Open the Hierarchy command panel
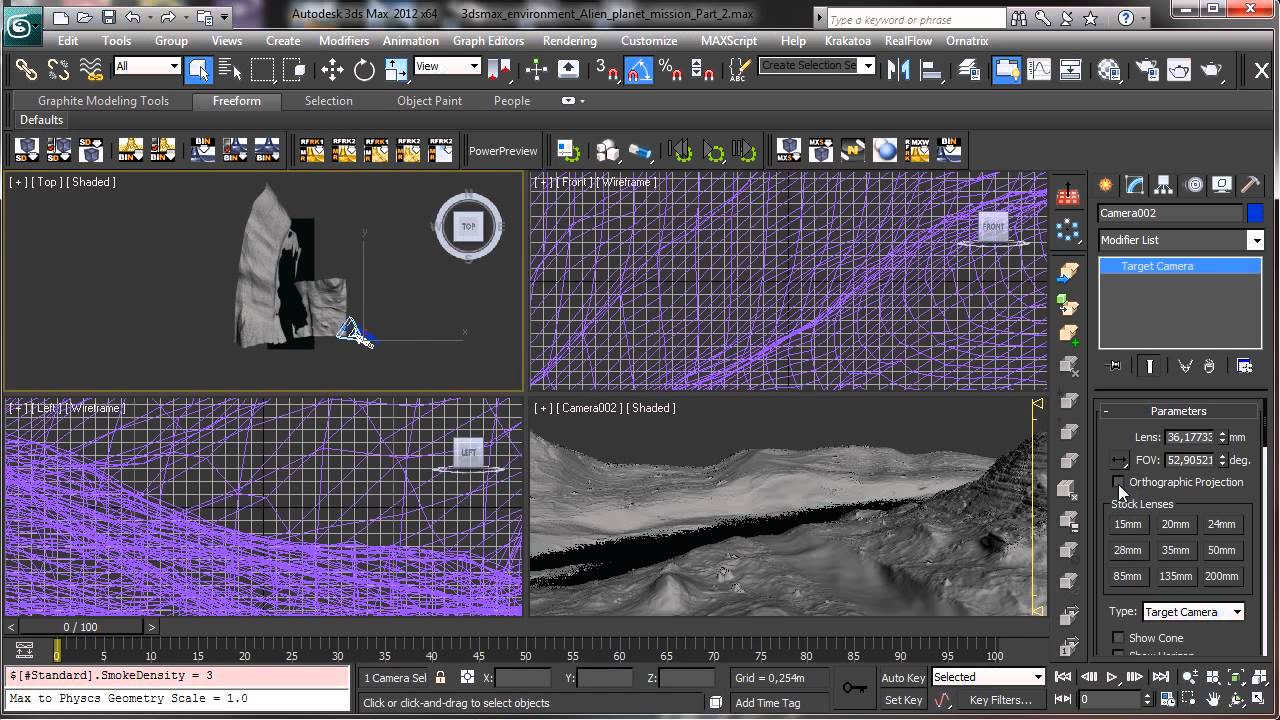Screen dimensions: 1280x720 click(x=1164, y=185)
